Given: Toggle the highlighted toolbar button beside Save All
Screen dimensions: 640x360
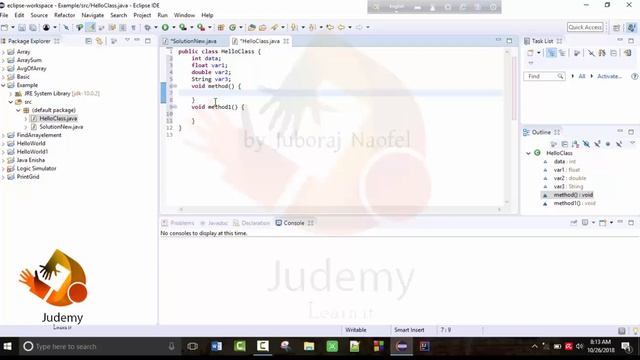Looking at the screenshot, I should pos(91,27).
